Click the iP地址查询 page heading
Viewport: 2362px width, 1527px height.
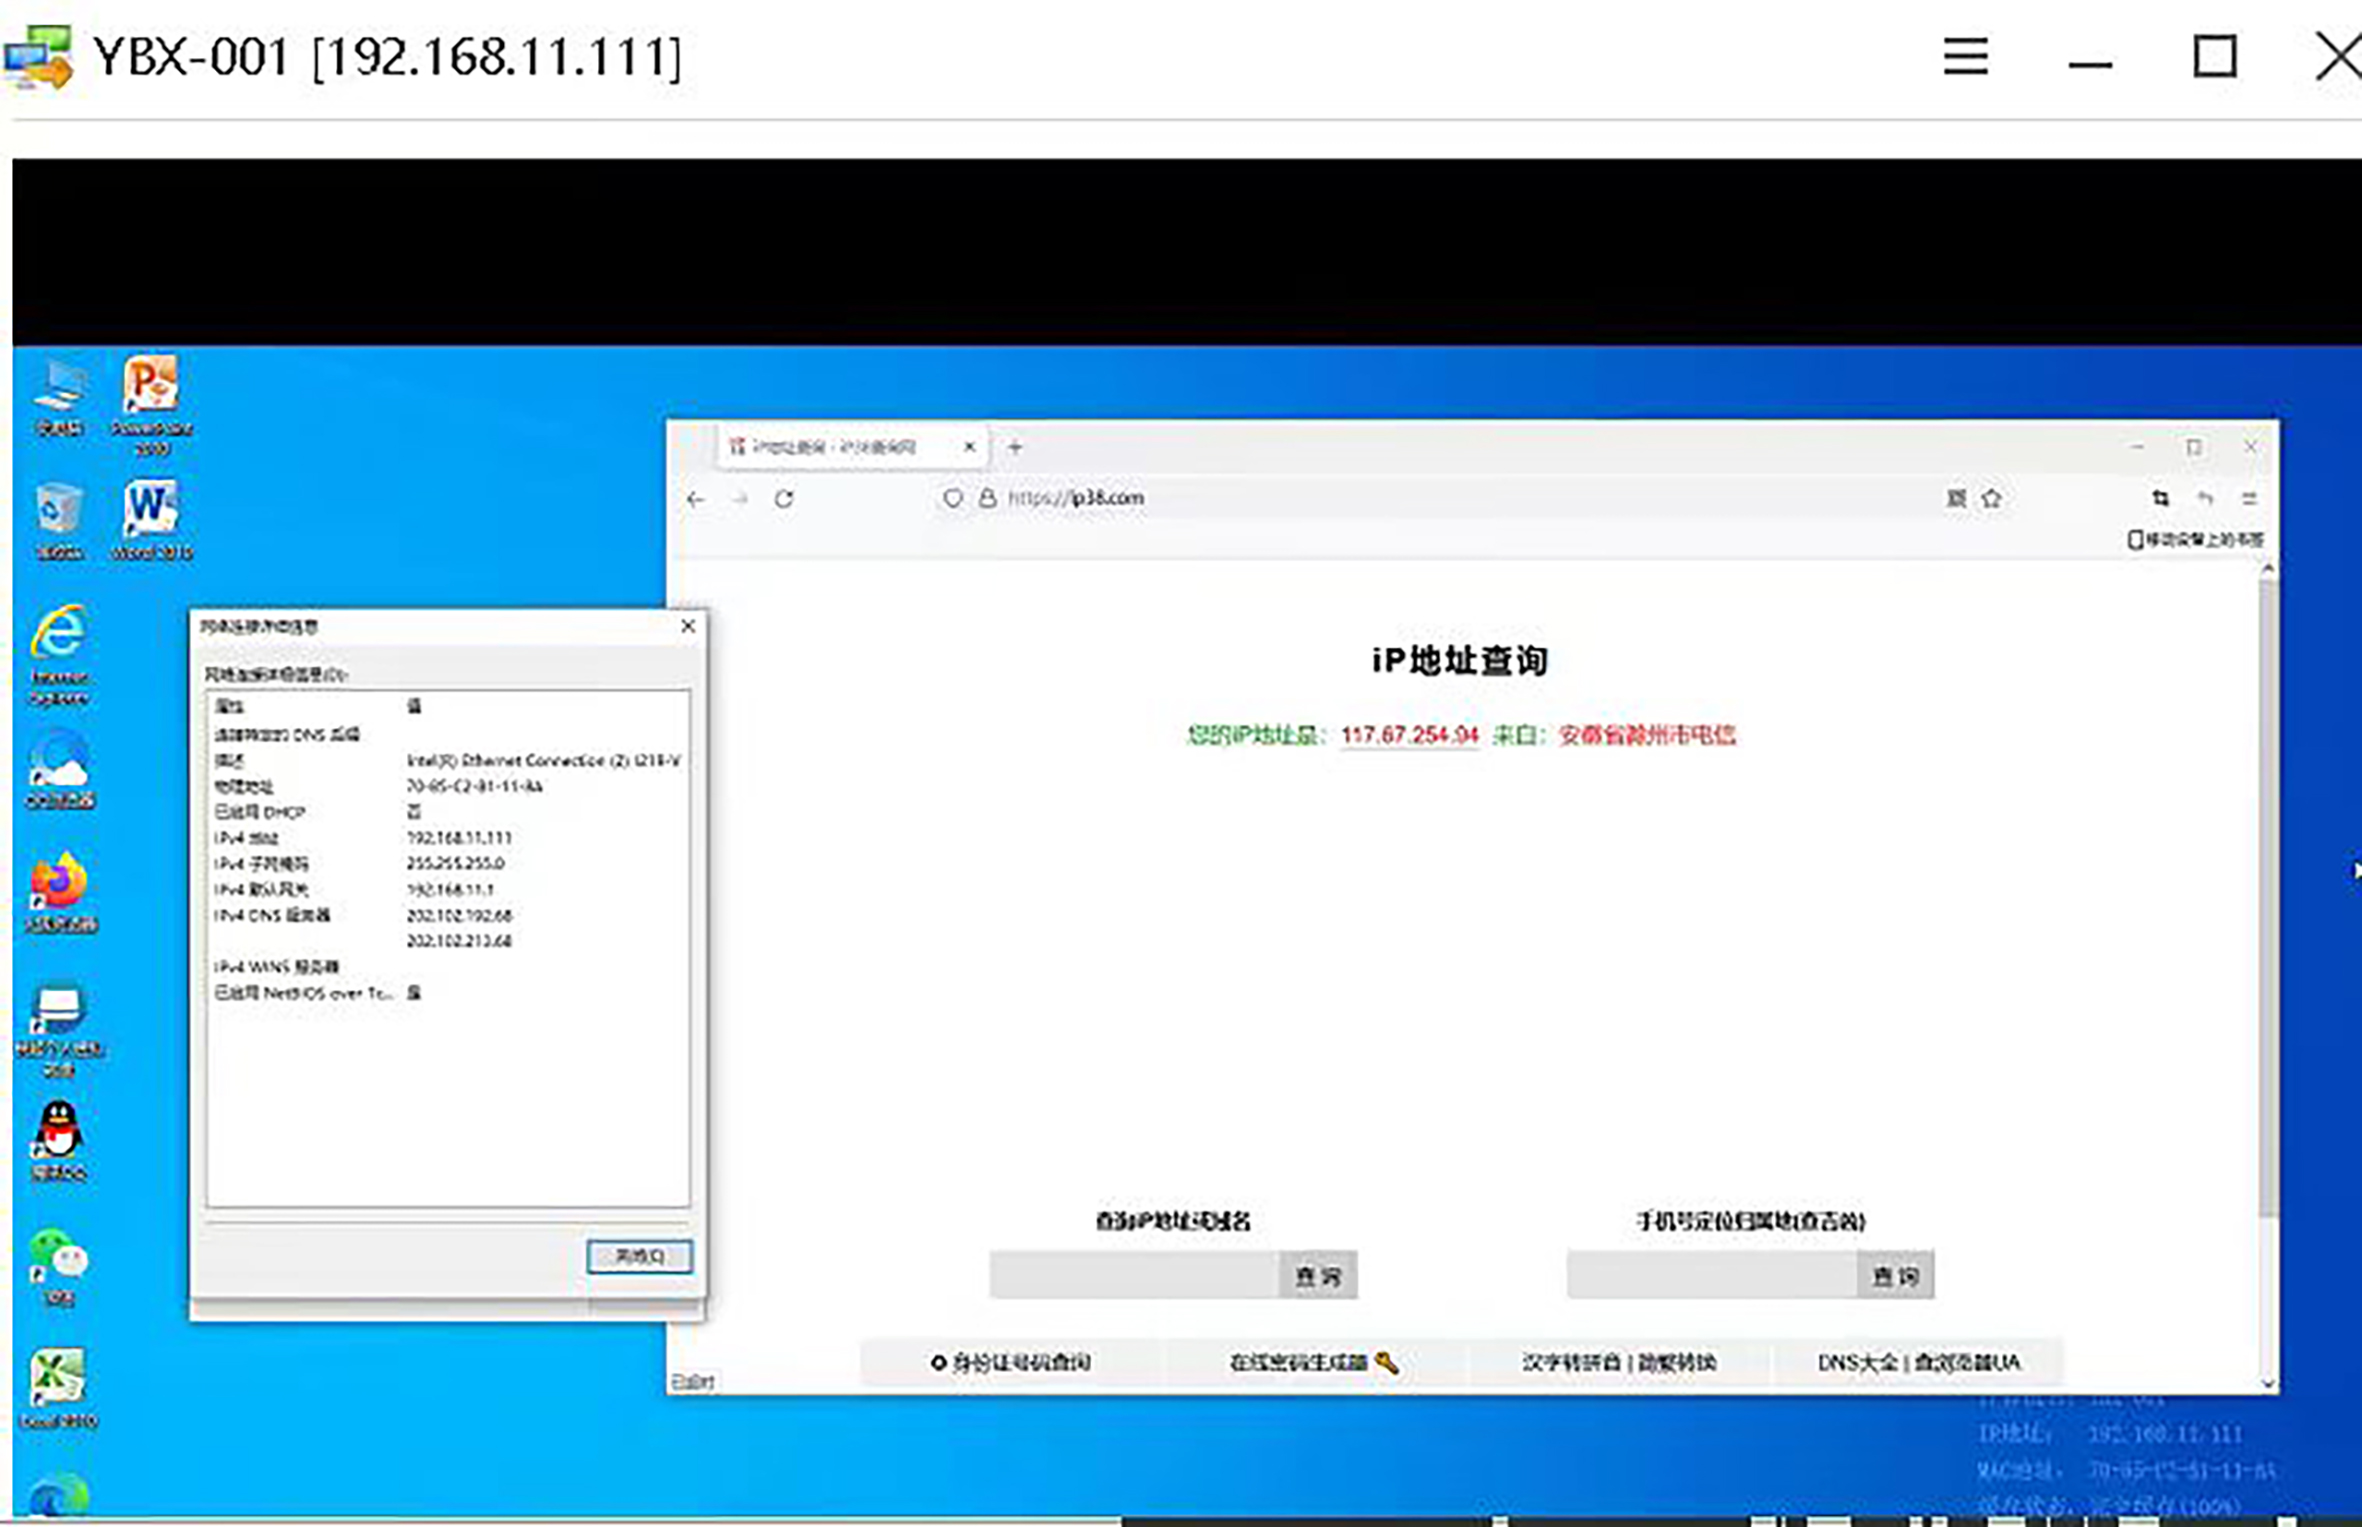1460,661
